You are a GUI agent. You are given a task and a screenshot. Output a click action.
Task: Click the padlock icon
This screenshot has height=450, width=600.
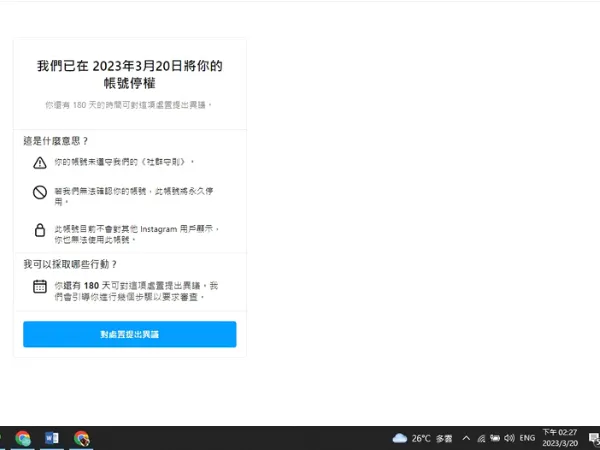tap(40, 230)
